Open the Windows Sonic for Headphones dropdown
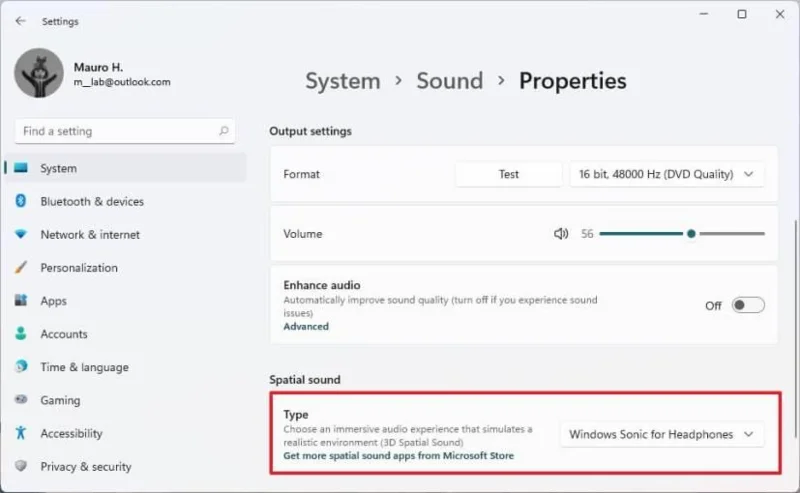The image size is (800, 493). coord(662,434)
